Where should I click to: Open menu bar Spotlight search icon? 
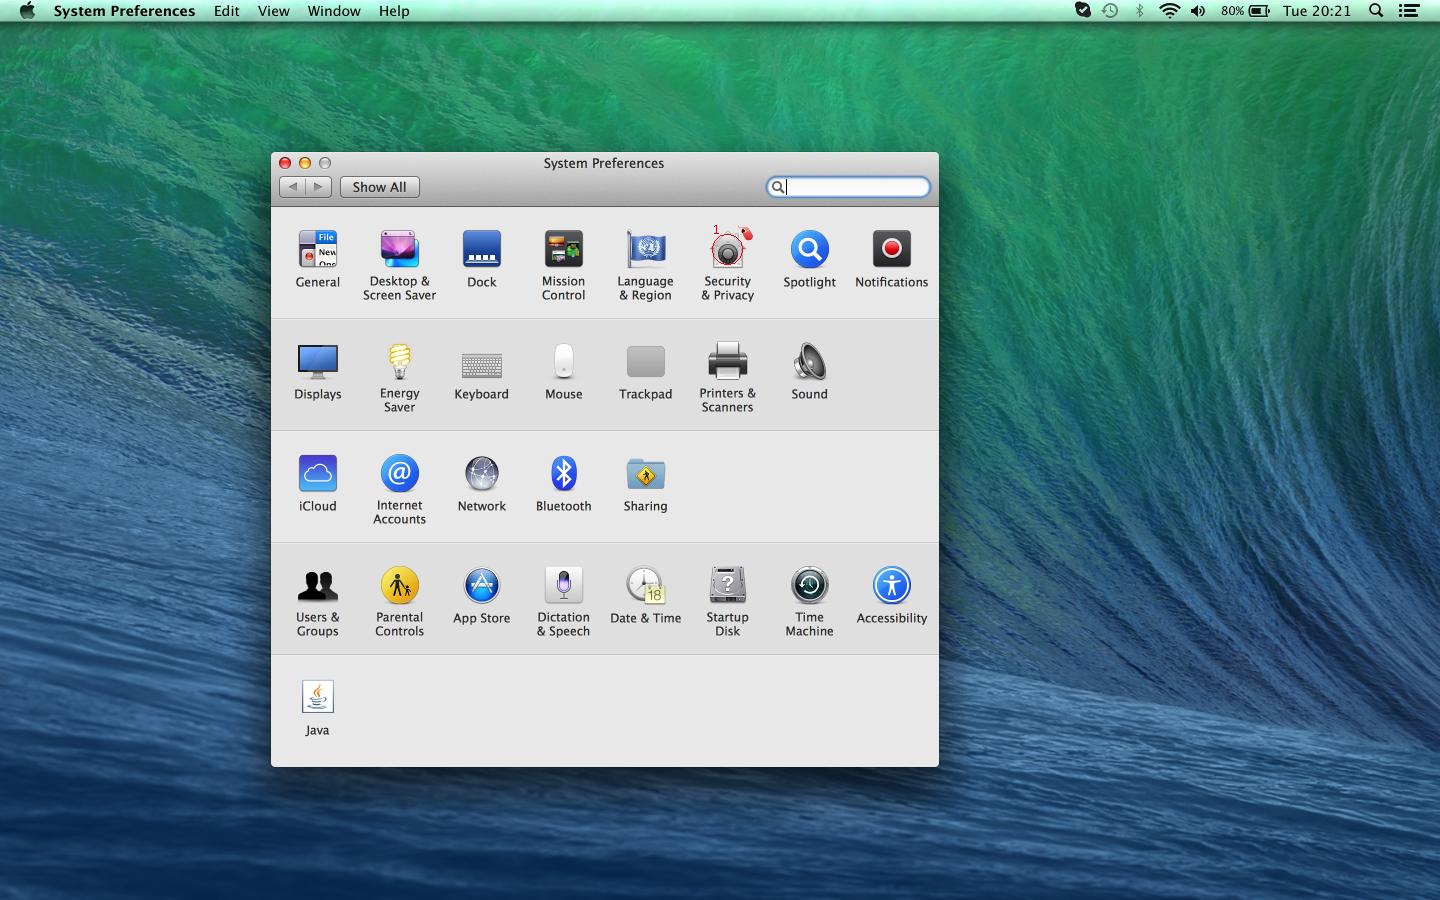(1376, 11)
